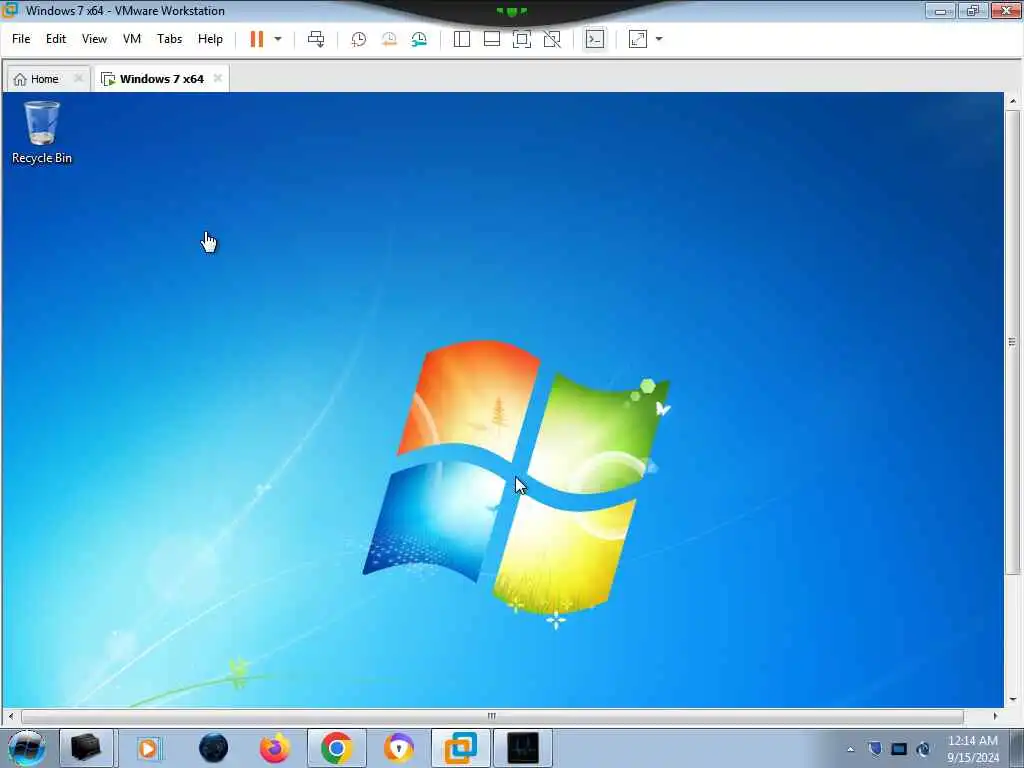The width and height of the screenshot is (1024, 768).
Task: Click the monitor tray icon
Action: [x=899, y=749]
